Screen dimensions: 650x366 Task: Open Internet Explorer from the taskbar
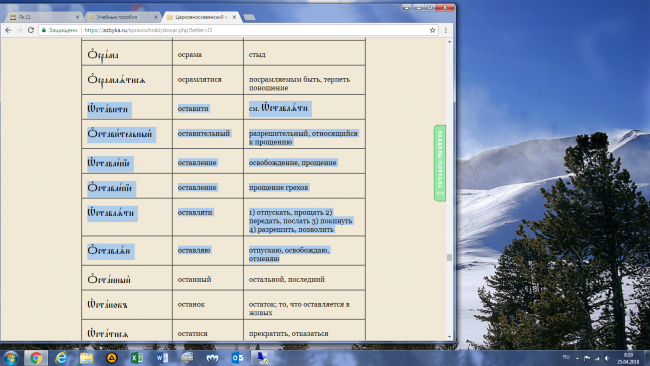pyautogui.click(x=61, y=358)
